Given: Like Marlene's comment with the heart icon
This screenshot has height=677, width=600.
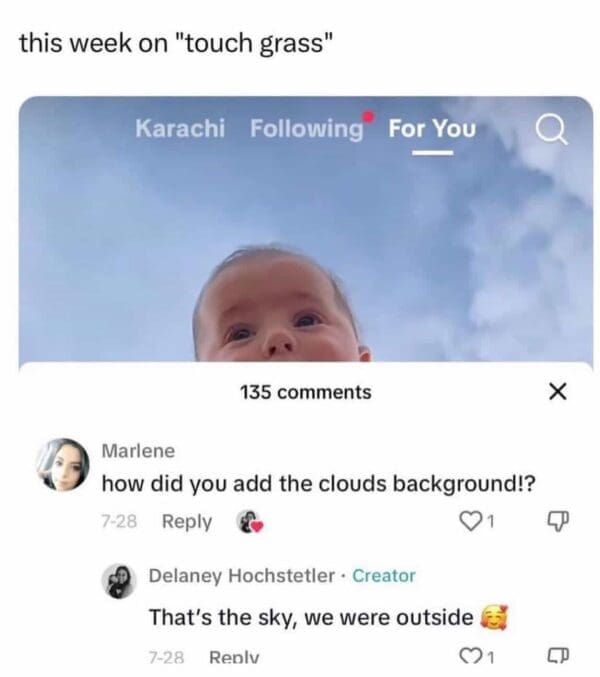Looking at the screenshot, I should 469,521.
